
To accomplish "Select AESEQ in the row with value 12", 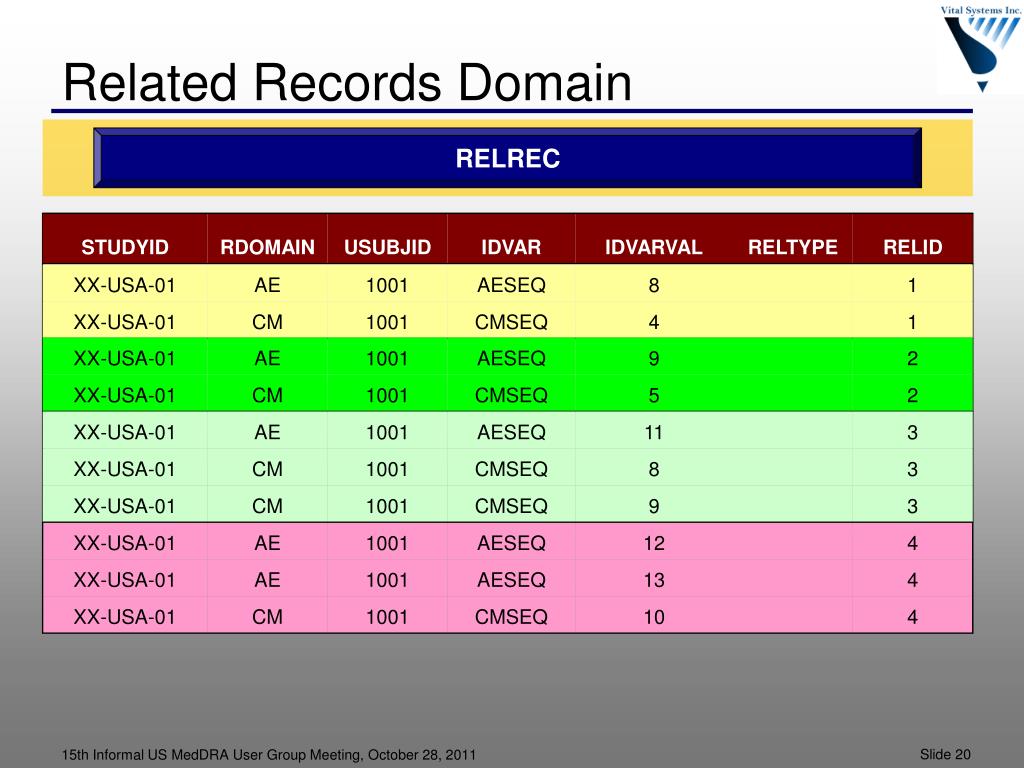I will pos(511,543).
